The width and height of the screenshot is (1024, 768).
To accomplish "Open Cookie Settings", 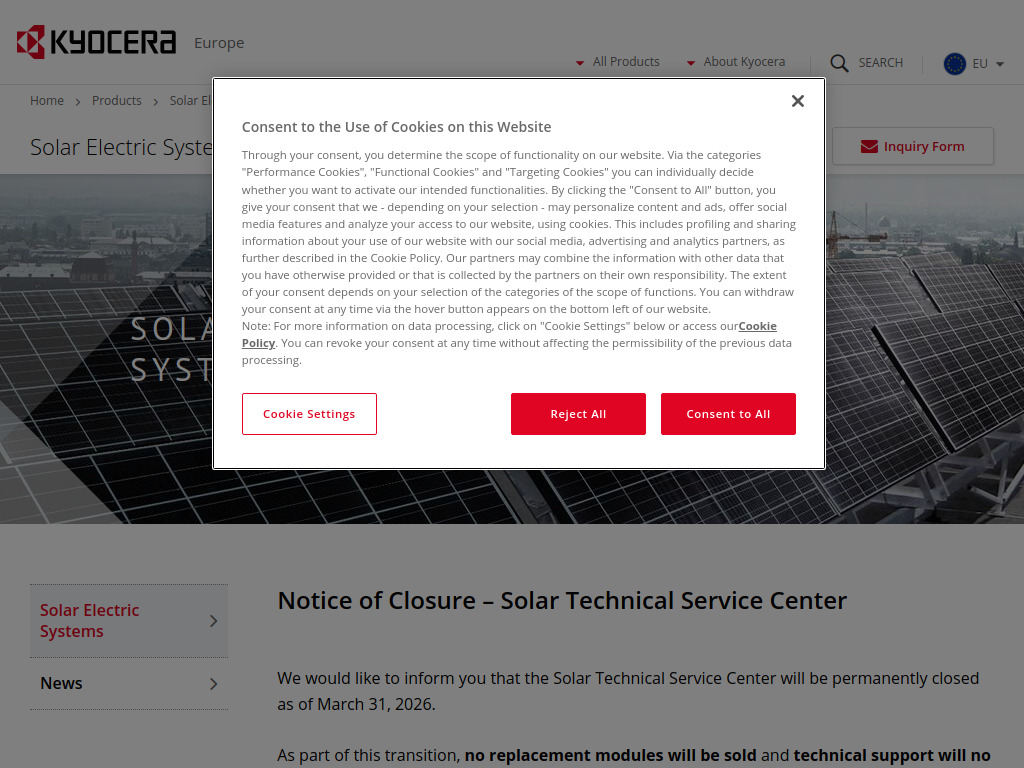I will click(309, 413).
